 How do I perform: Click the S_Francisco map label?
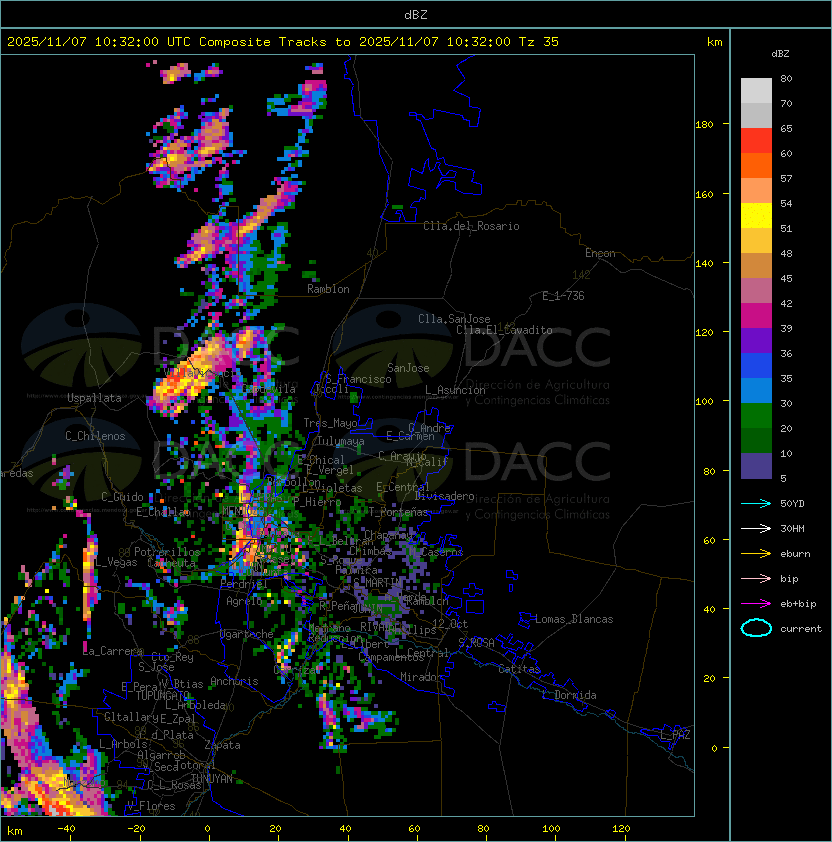point(358,379)
